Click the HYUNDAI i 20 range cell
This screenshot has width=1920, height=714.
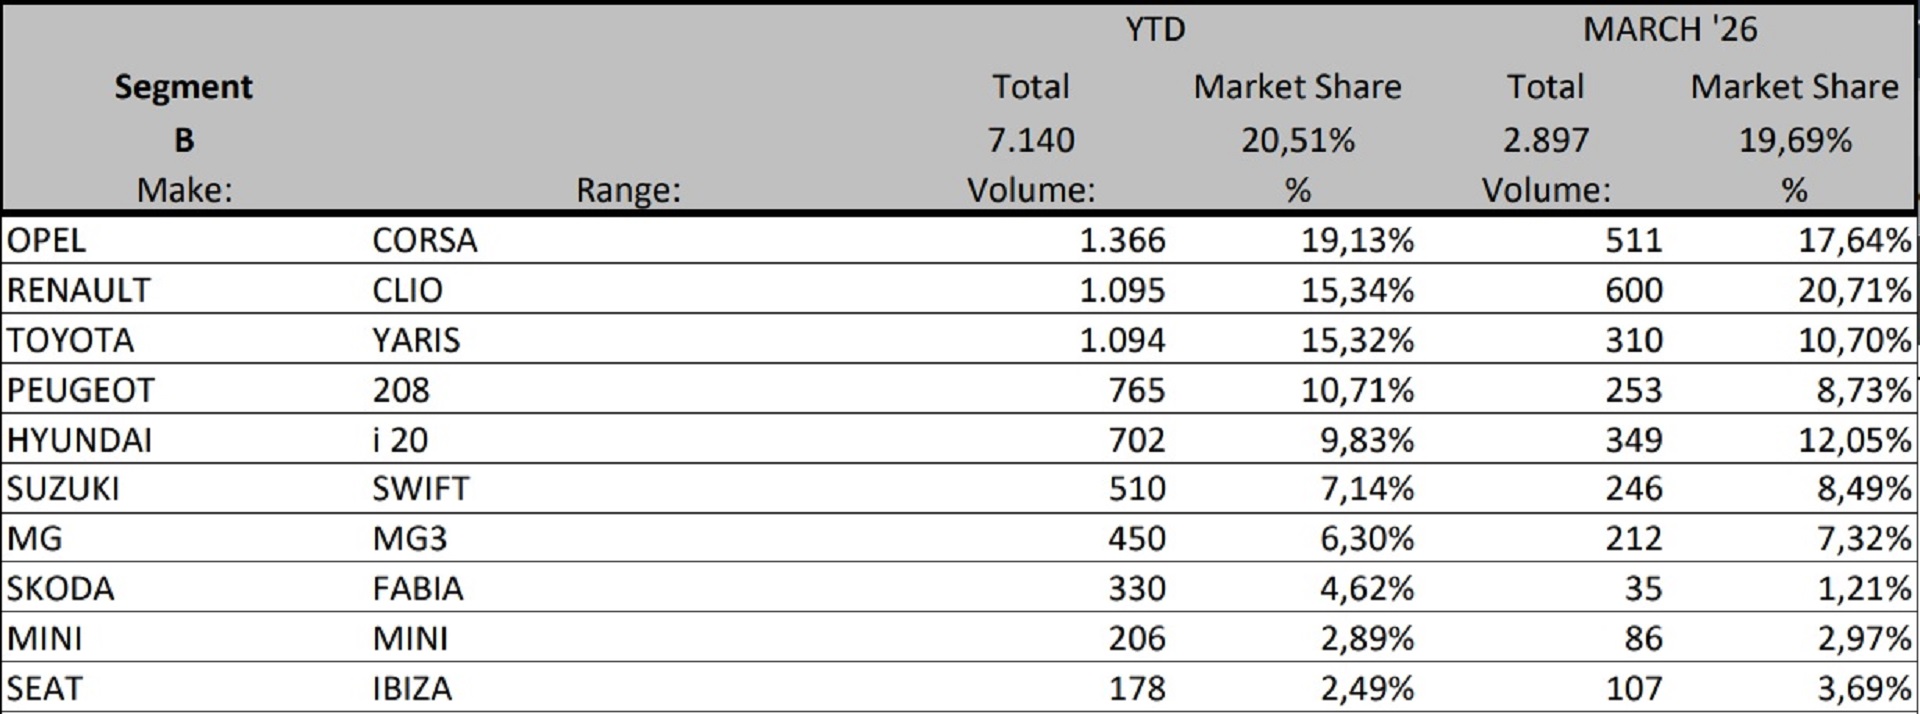(x=400, y=440)
